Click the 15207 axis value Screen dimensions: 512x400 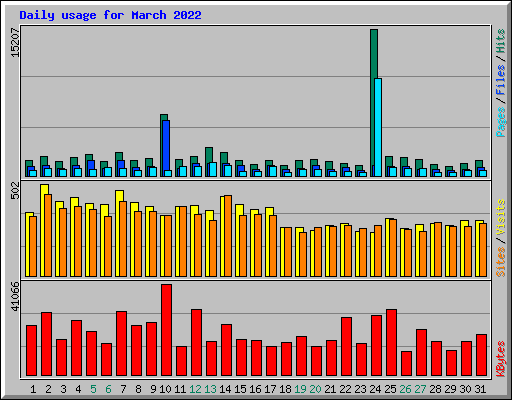(x=15, y=42)
